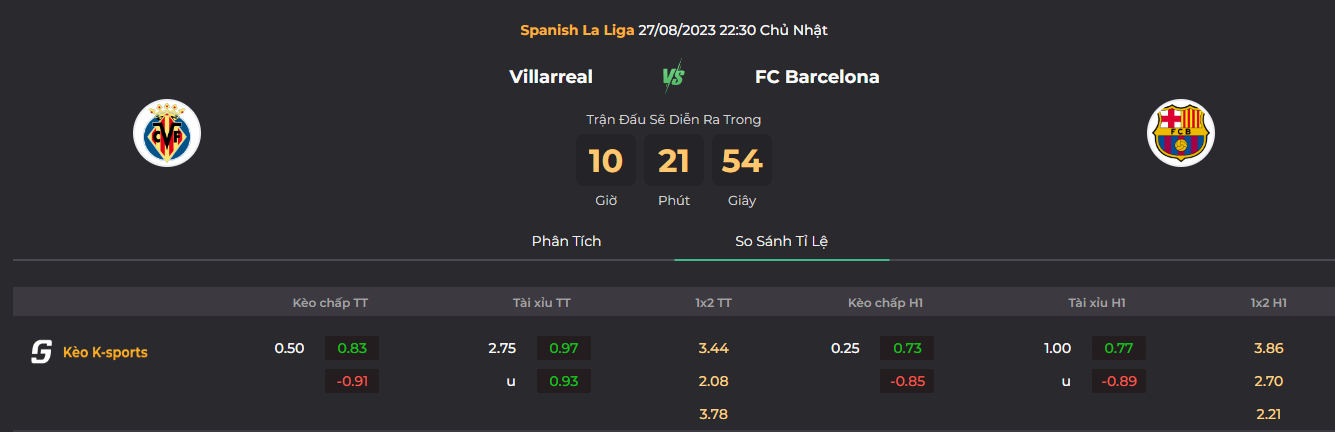Select first-half handicap odds 0.73
1335x432 pixels.
(907, 348)
